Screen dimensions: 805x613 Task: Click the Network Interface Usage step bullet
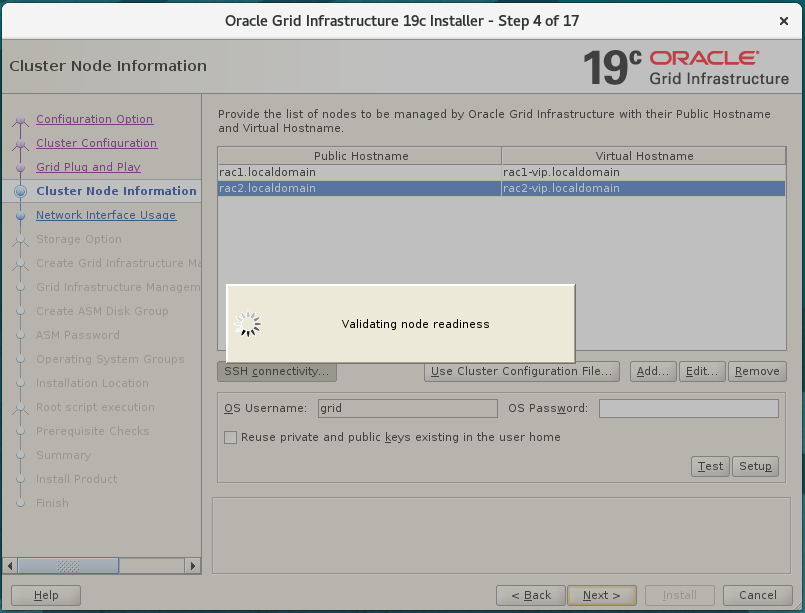pyautogui.click(x=21, y=216)
